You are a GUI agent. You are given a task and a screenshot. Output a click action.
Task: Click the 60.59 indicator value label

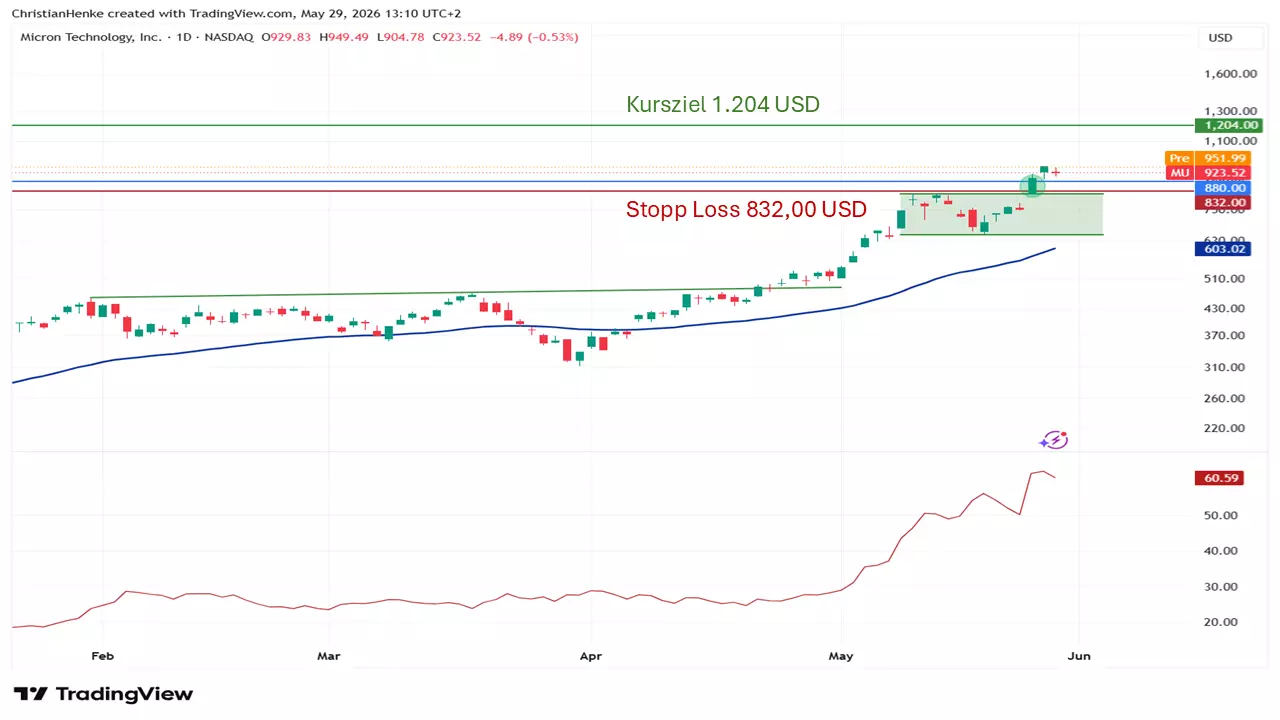(1222, 478)
